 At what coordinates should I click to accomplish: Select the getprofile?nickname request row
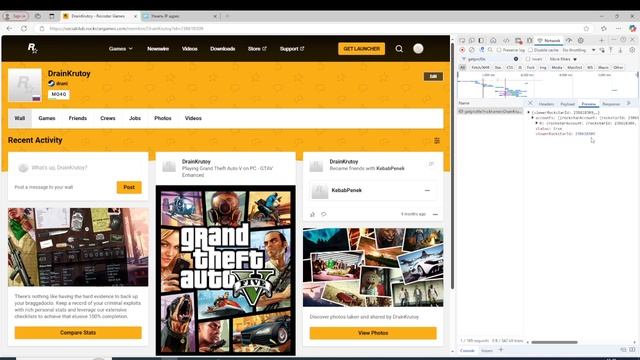(490, 111)
